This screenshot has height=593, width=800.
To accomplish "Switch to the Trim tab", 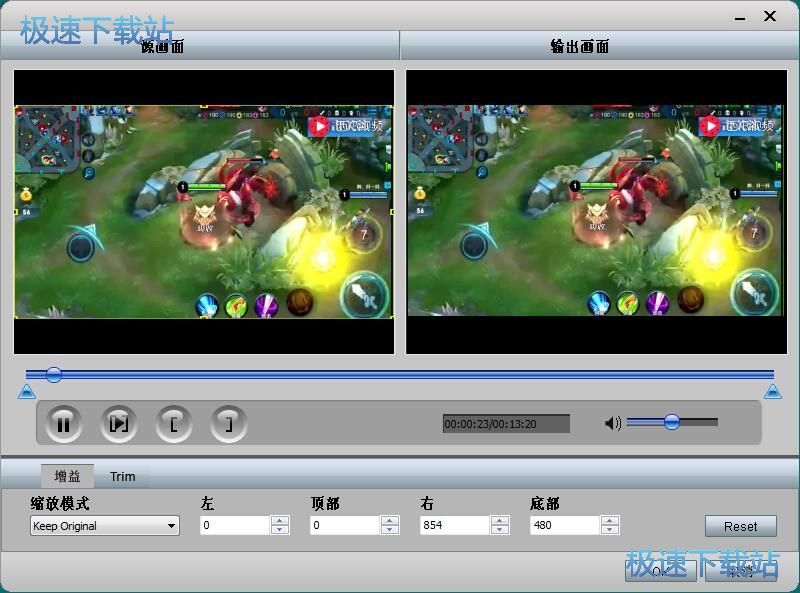I will pyautogui.click(x=122, y=476).
